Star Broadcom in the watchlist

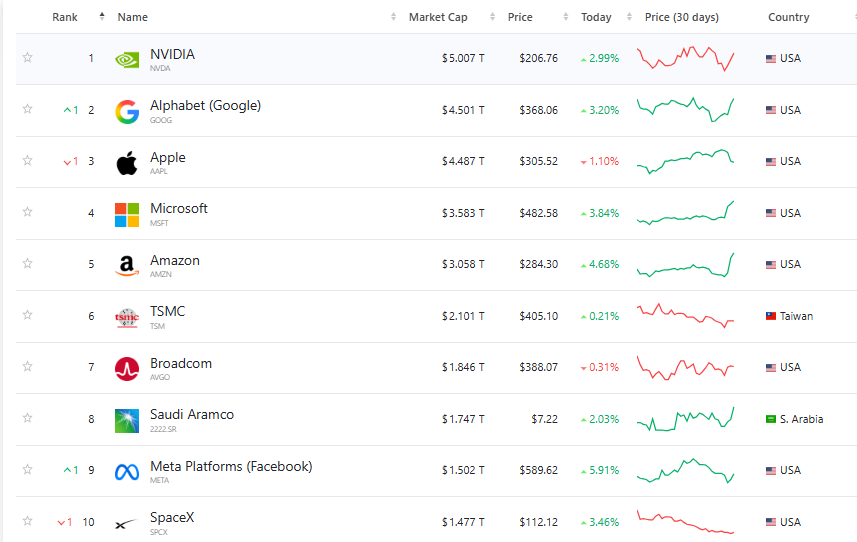27,366
